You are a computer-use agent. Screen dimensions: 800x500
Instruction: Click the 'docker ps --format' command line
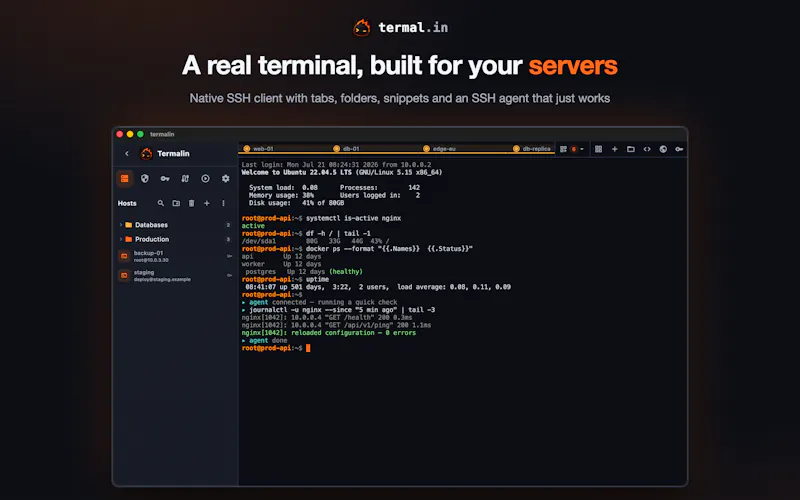tap(389, 249)
